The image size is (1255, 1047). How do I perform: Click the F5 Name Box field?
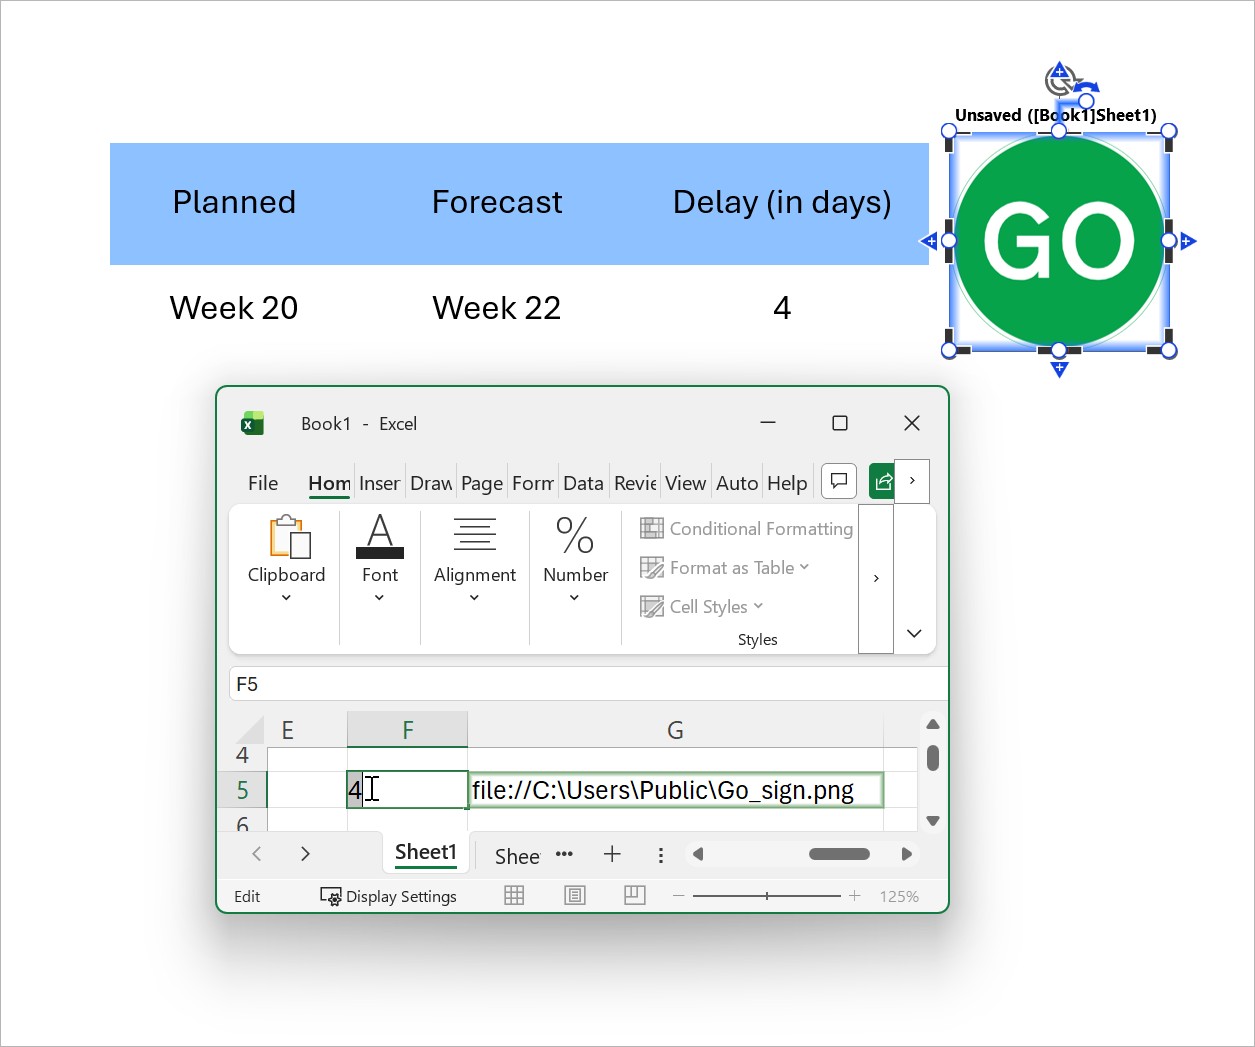click(x=588, y=684)
